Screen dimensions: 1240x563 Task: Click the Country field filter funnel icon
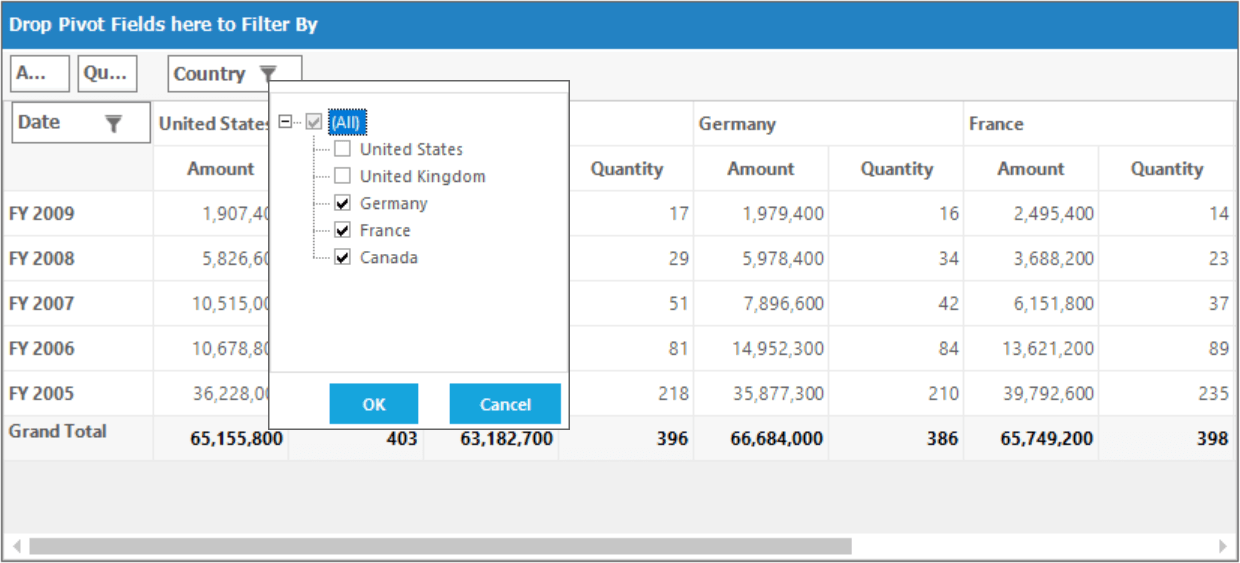268,73
